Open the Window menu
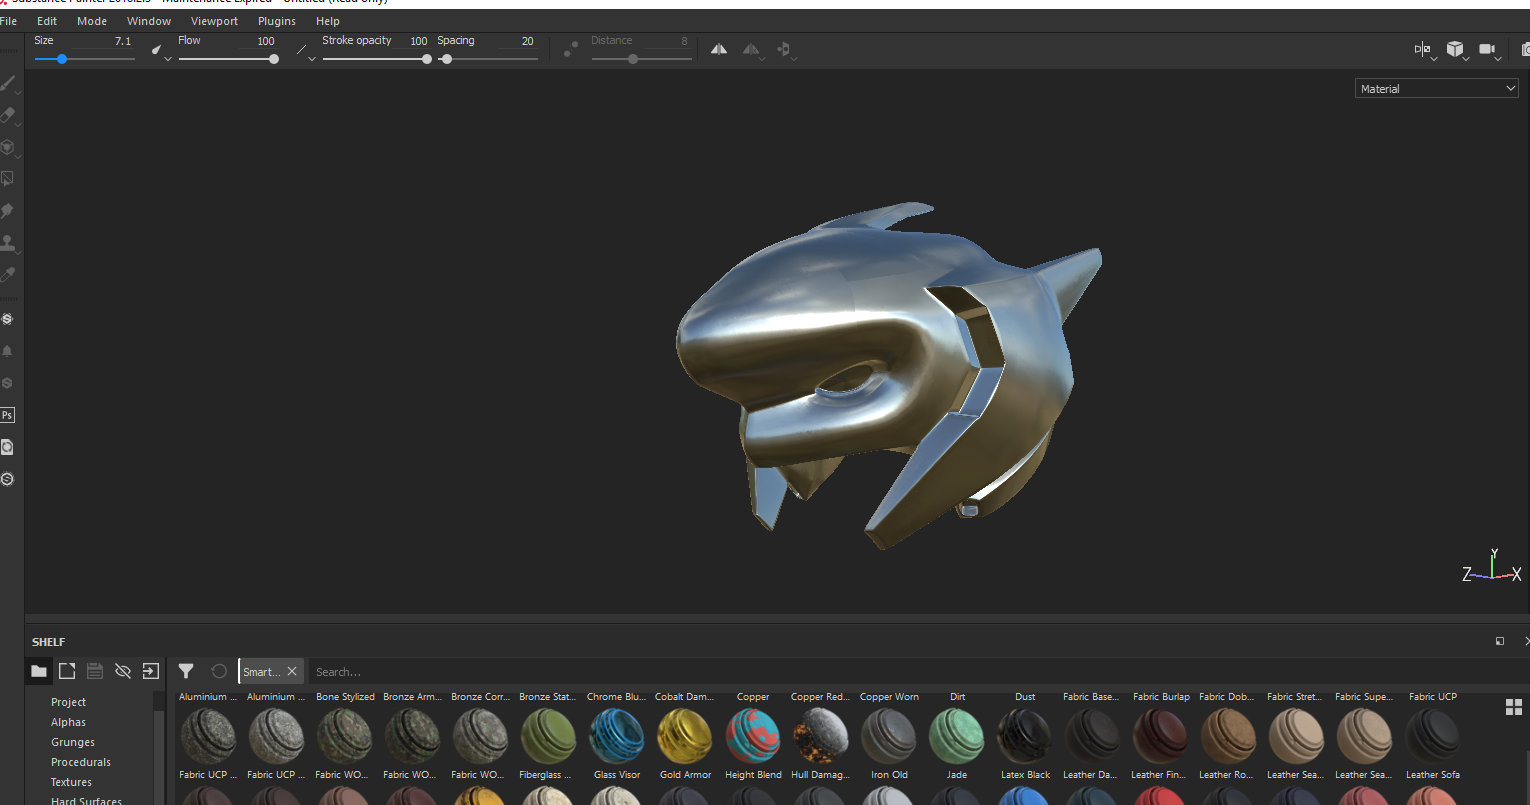The image size is (1530, 805). 149,21
